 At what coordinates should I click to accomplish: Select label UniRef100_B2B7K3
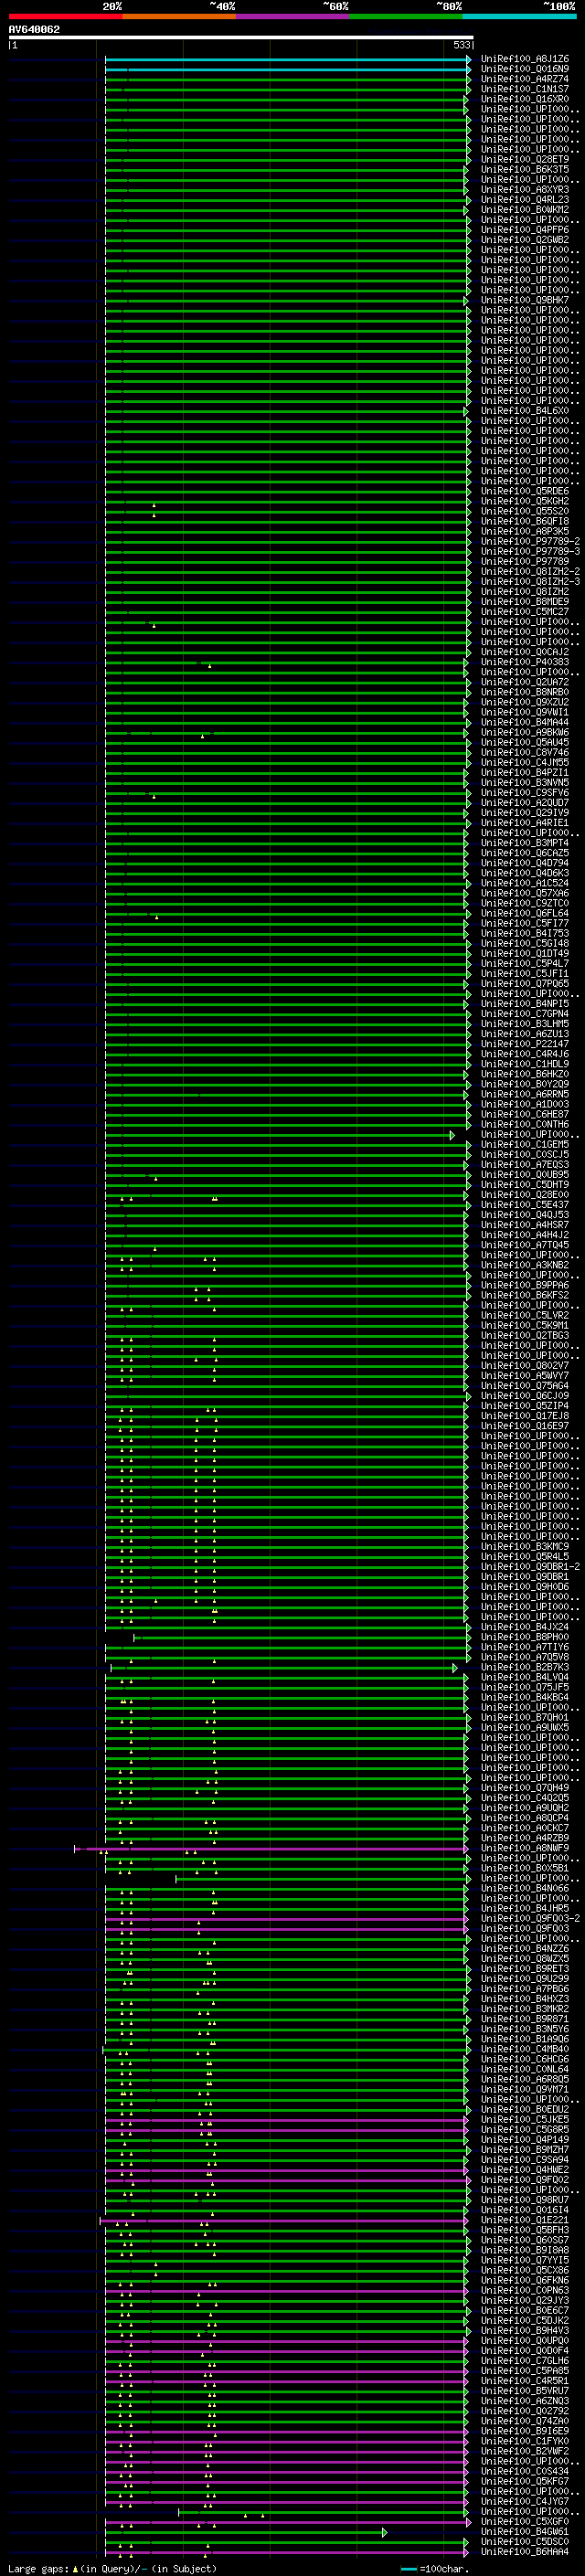point(525,1667)
